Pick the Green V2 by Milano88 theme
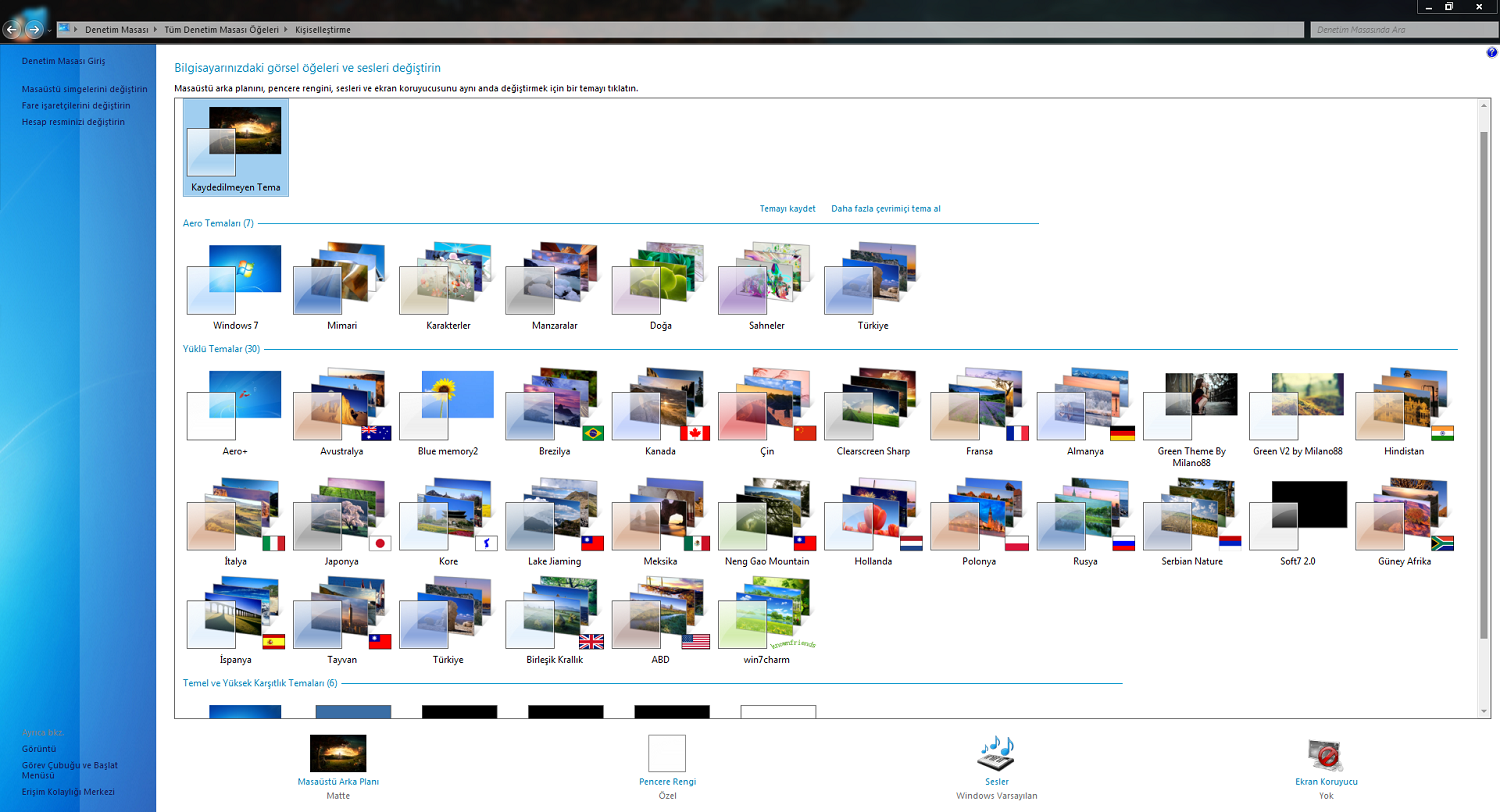The height and width of the screenshot is (812, 1500). [1297, 413]
